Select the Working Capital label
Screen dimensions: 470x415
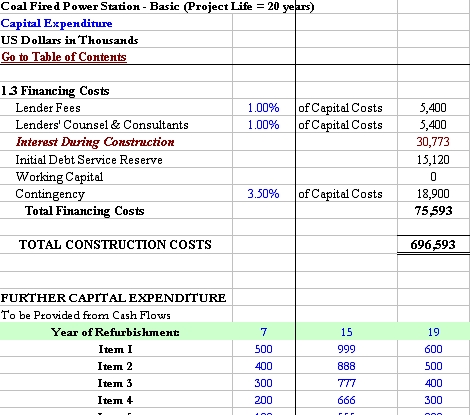59,177
